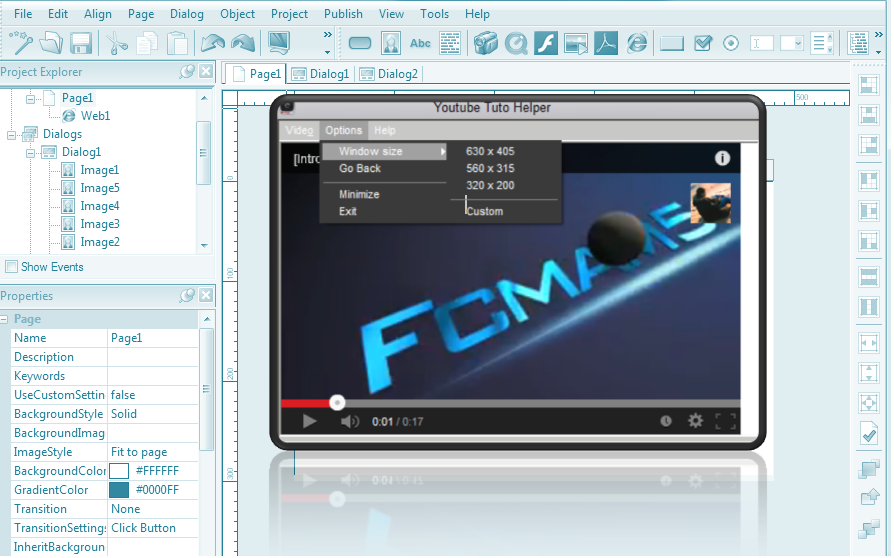
Task: Select the Page1 document tab
Action: click(x=256, y=74)
